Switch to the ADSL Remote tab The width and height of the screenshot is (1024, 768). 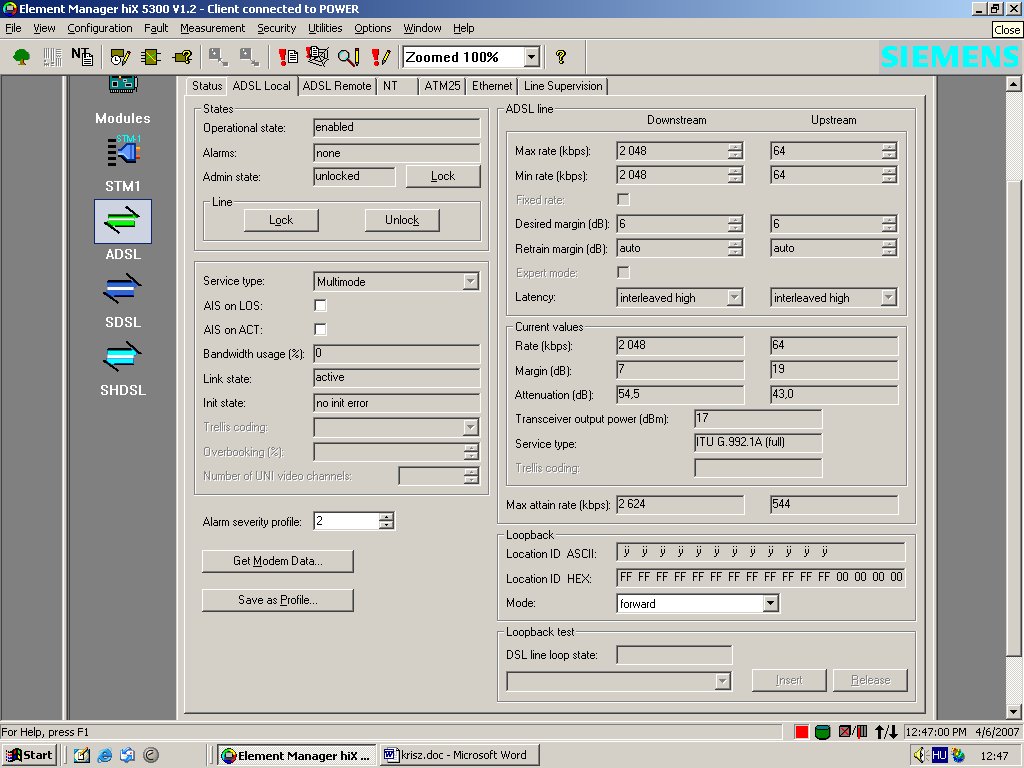tap(337, 86)
